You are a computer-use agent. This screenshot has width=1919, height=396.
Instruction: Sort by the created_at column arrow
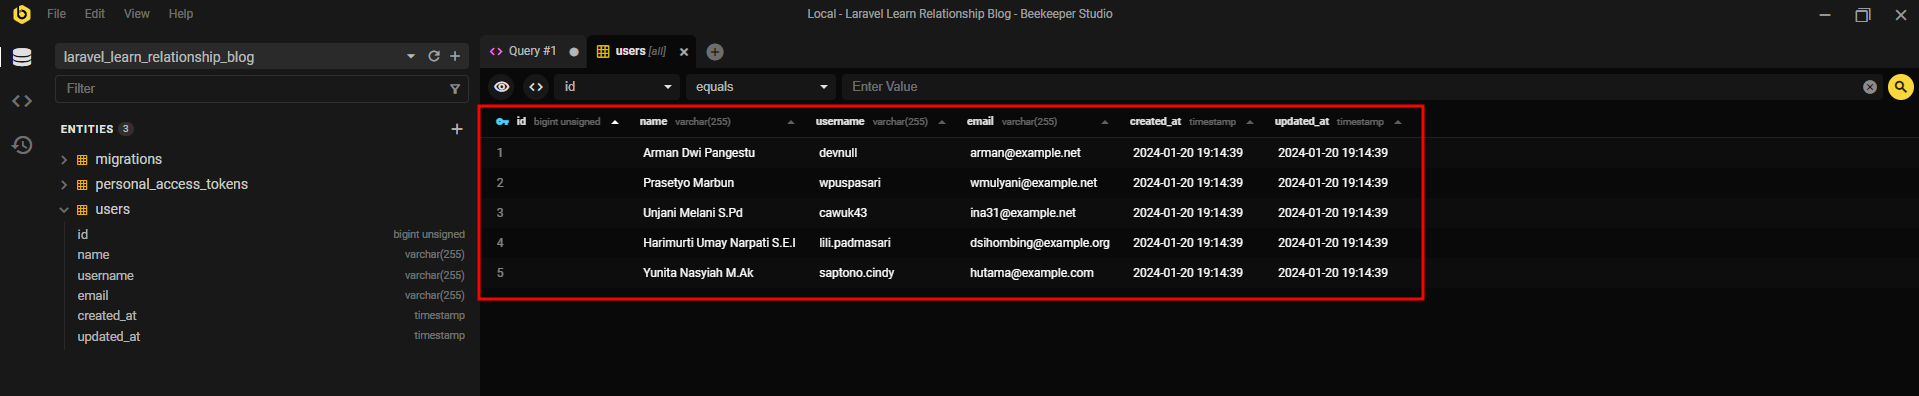(x=1250, y=122)
